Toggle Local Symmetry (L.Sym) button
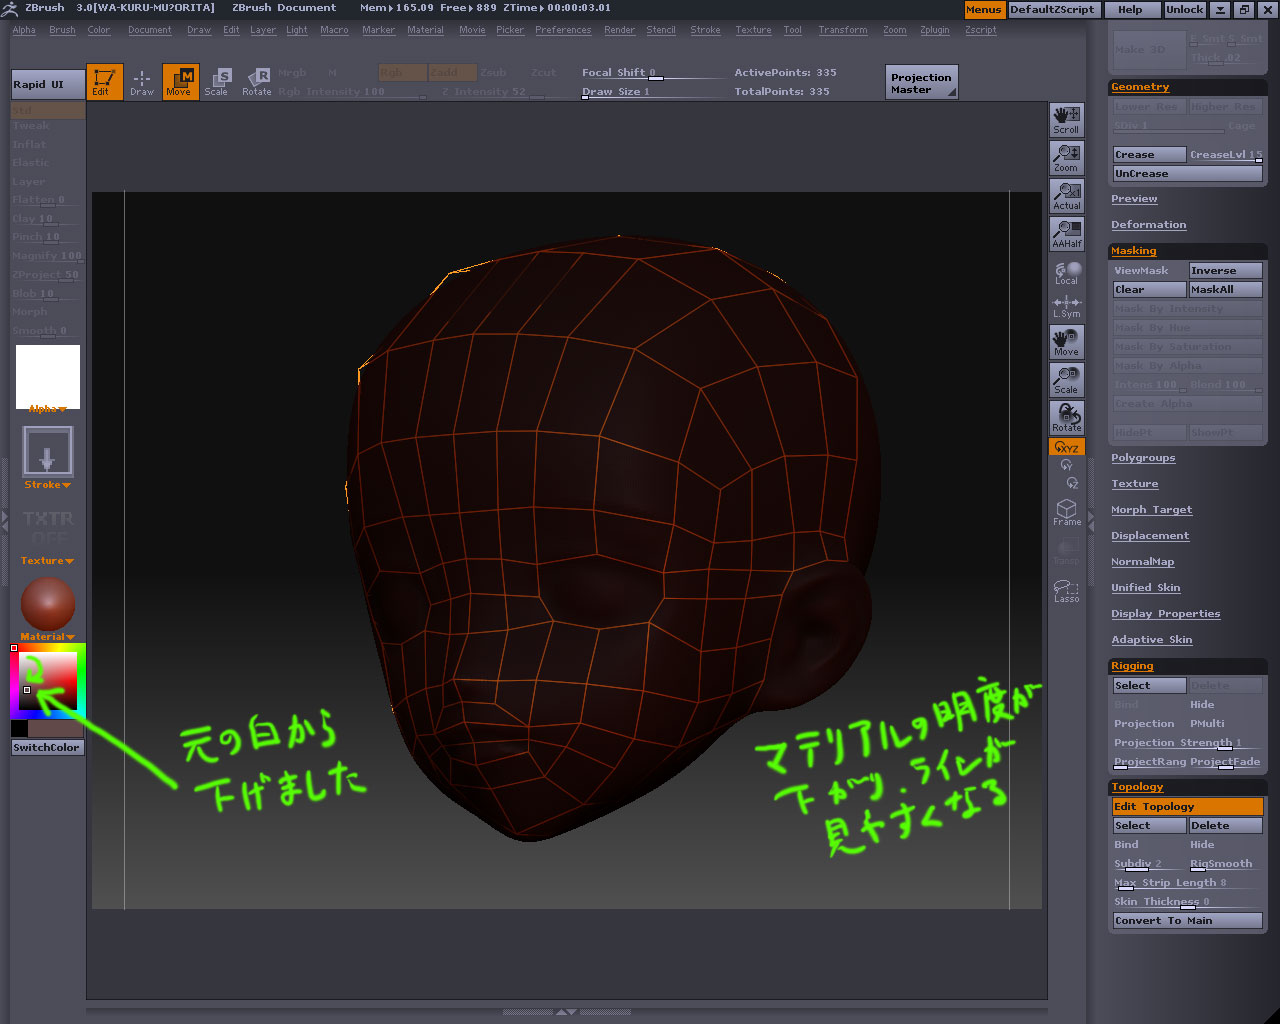This screenshot has height=1024, width=1280. point(1067,306)
